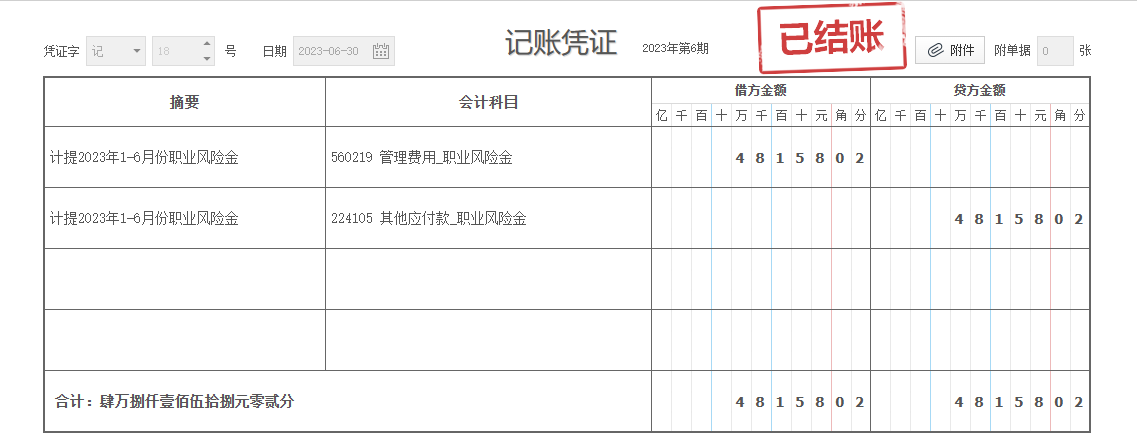Click the date field 2023-06-30
This screenshot has height=439, width=1137.
click(330, 51)
